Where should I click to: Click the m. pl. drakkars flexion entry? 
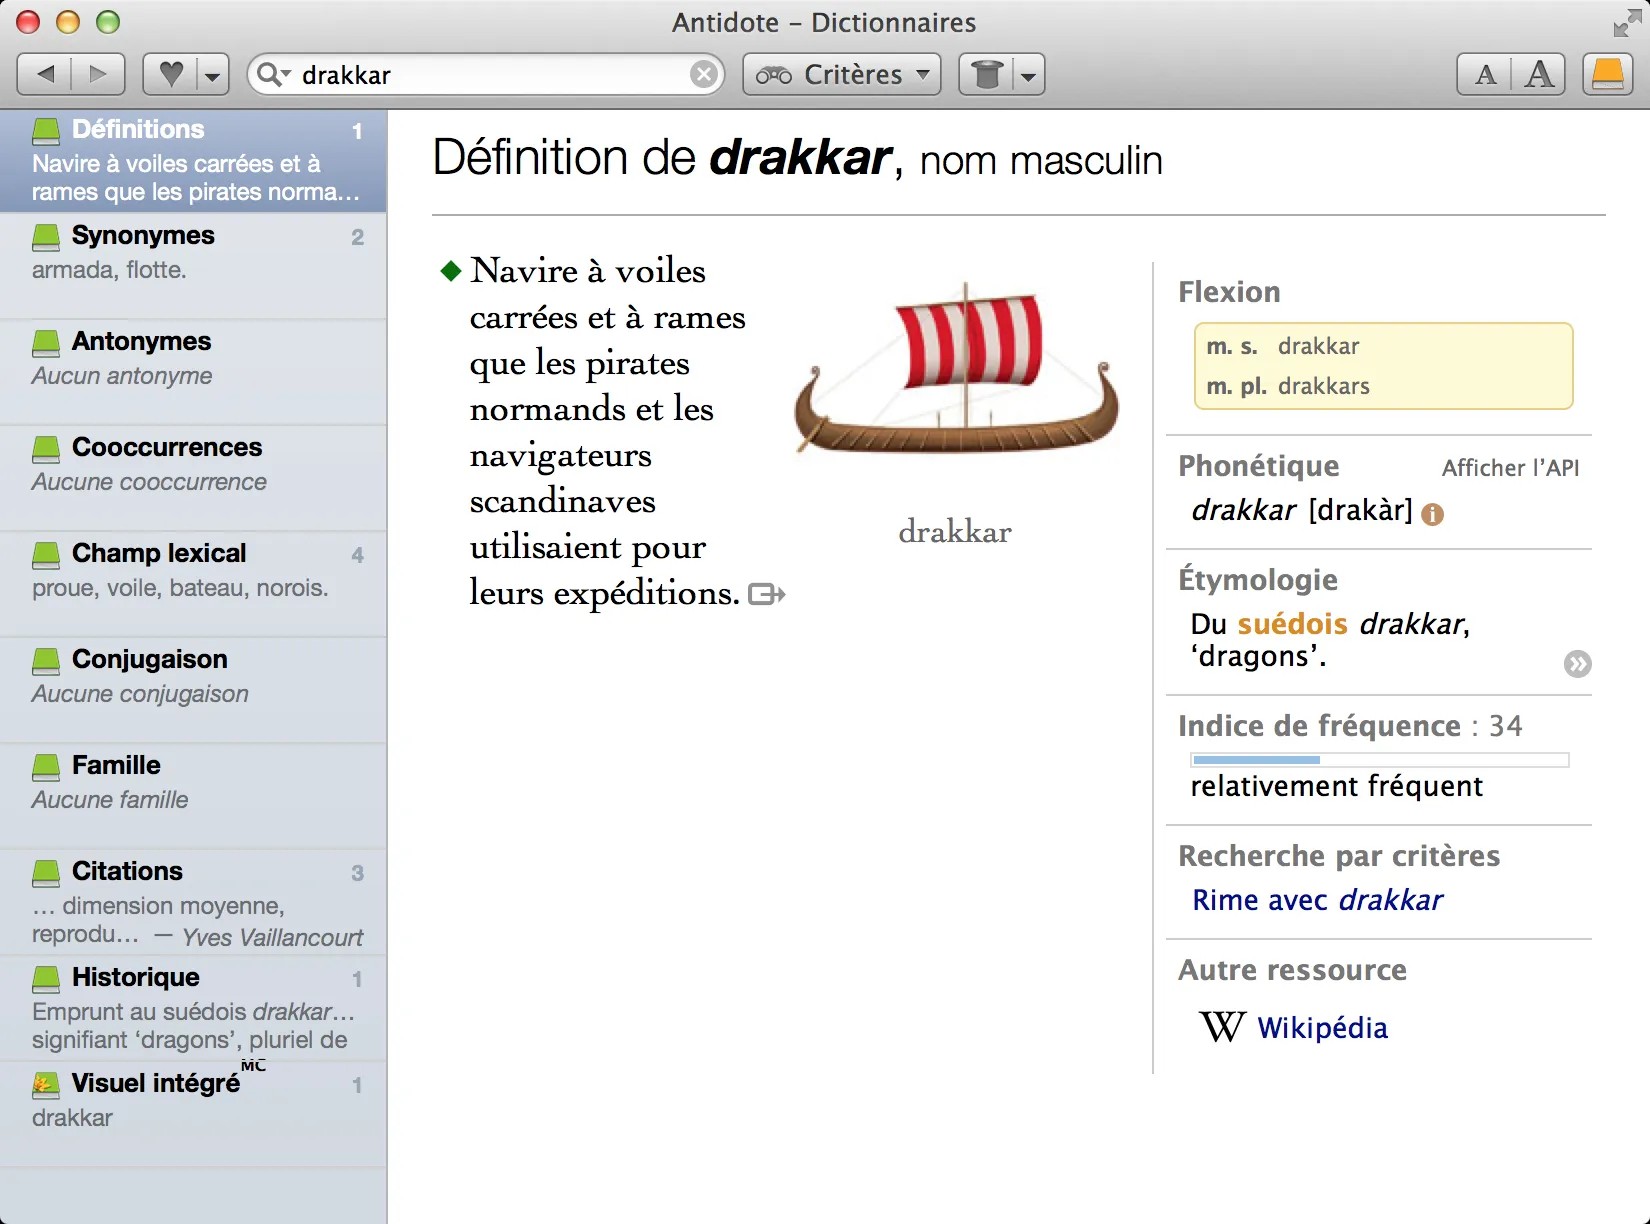(x=1288, y=386)
